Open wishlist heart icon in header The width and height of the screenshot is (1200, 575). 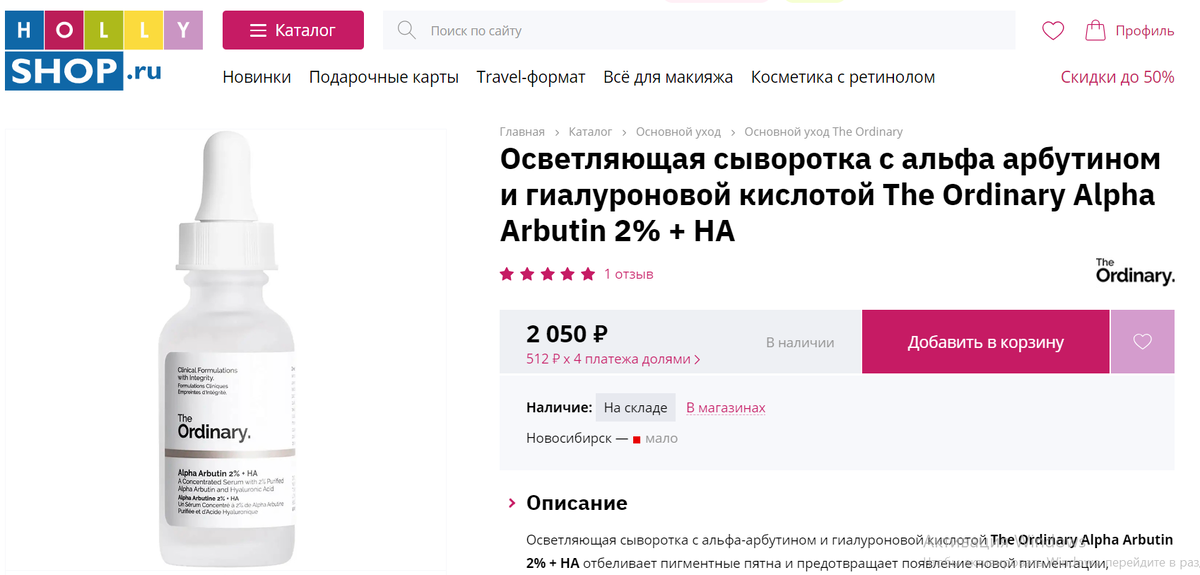1053,31
